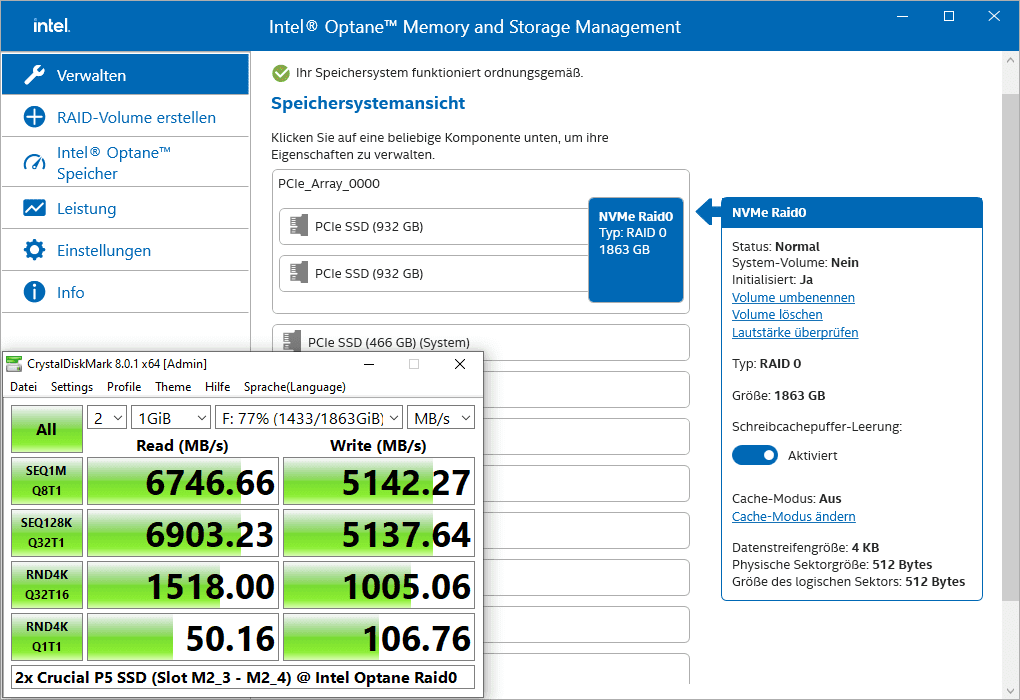Select the first PCIe SSD (932 GB) row
This screenshot has width=1020, height=700.
pos(434,226)
